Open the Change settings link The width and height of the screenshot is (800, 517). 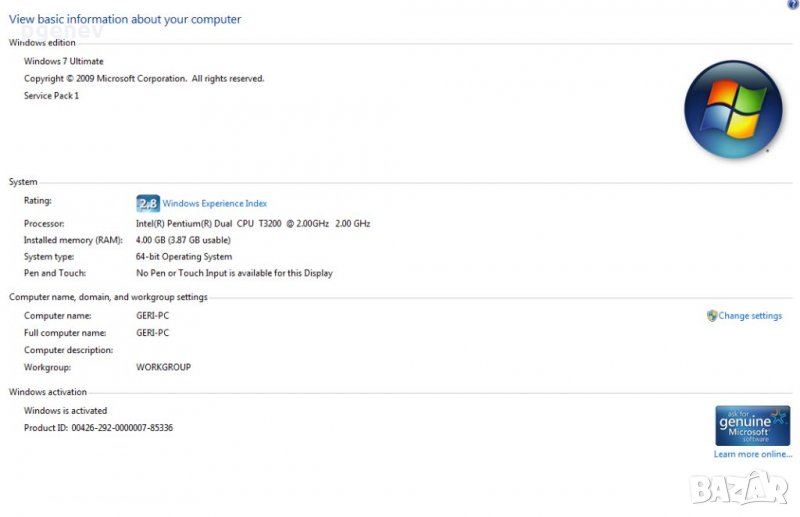coord(750,316)
